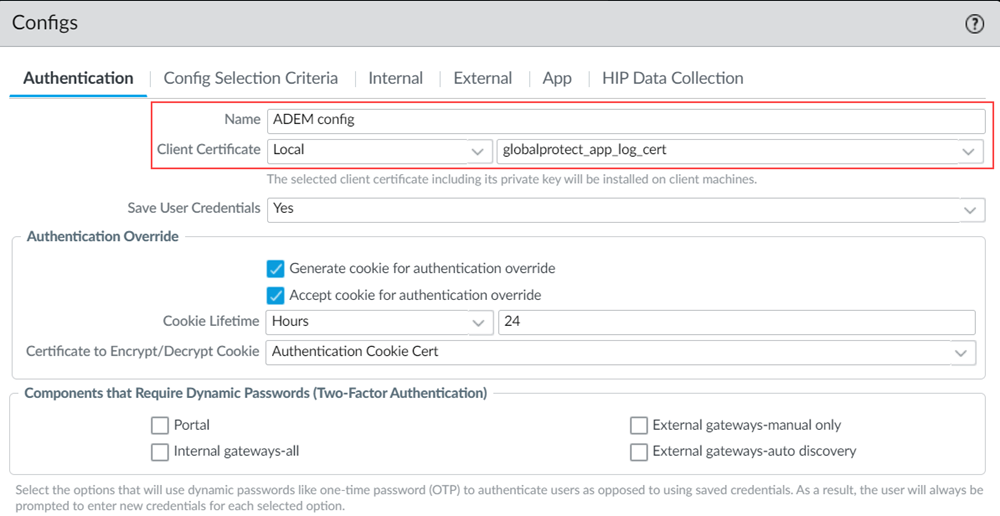Tick External gateways-manual only checkbox
The image size is (1000, 516).
pyautogui.click(x=639, y=425)
